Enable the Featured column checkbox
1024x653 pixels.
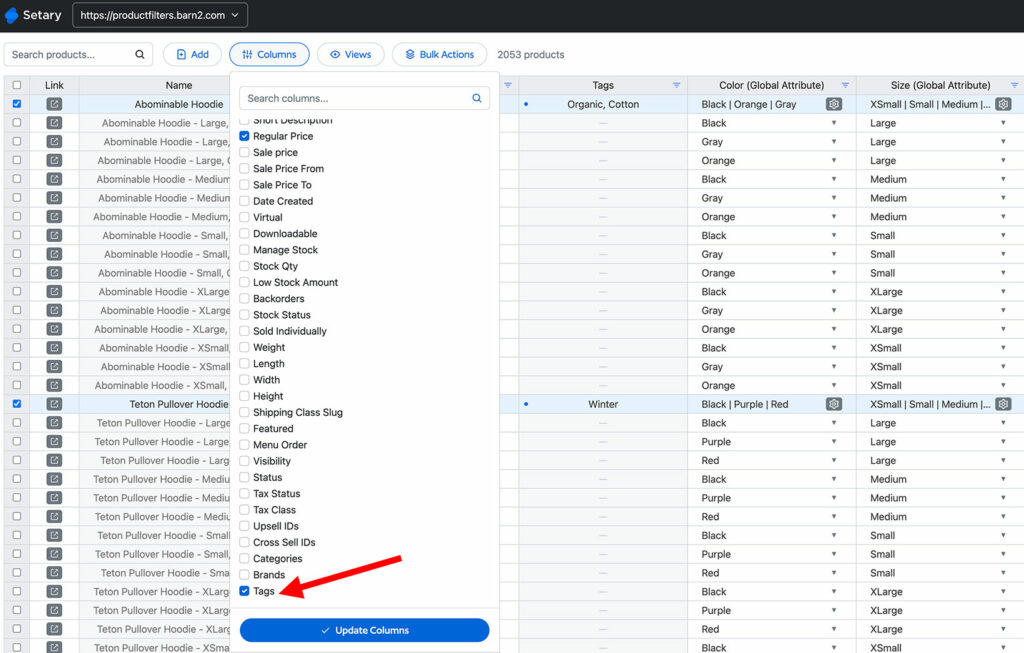(244, 428)
